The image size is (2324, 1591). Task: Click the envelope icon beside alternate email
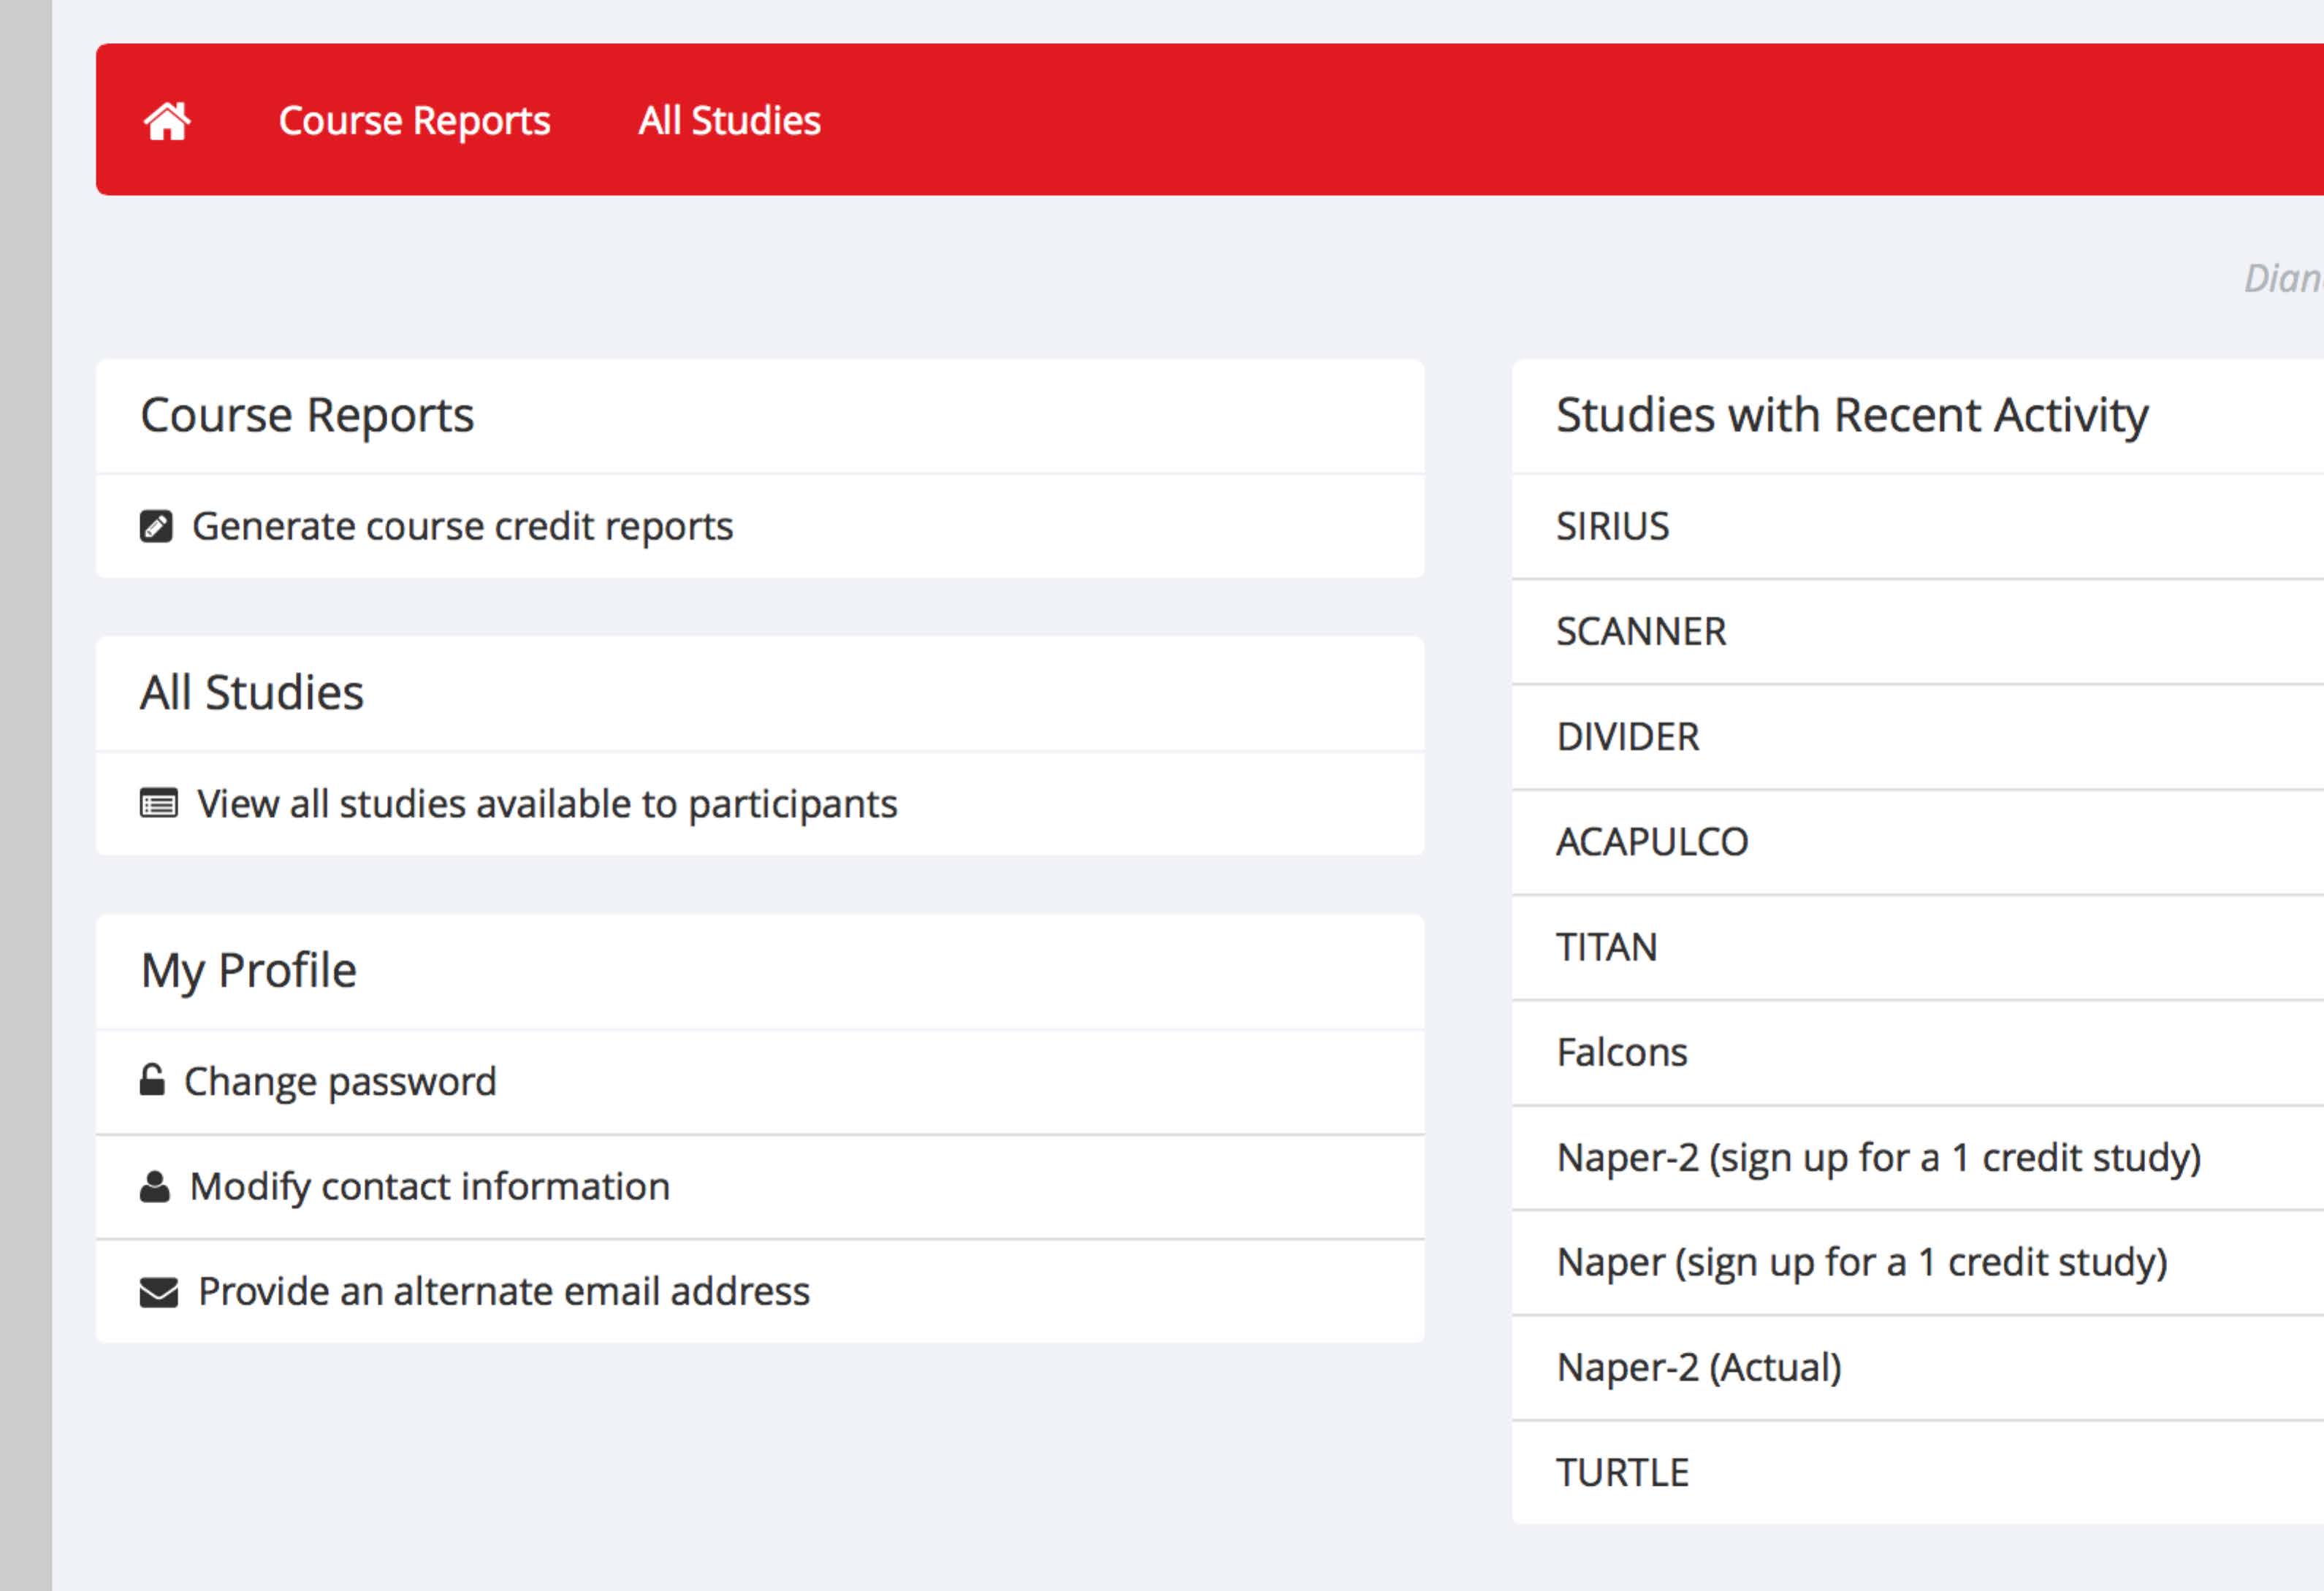pyautogui.click(x=159, y=1292)
